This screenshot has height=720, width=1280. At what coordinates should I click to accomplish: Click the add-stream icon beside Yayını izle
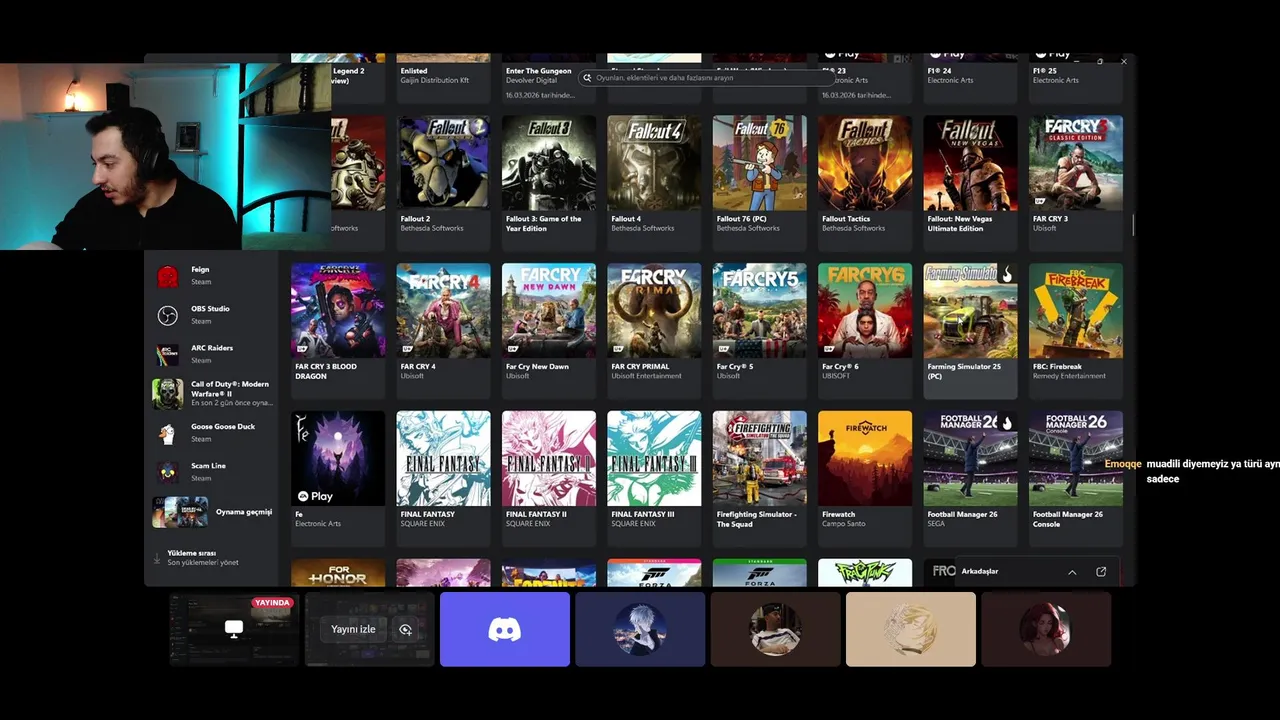click(405, 629)
